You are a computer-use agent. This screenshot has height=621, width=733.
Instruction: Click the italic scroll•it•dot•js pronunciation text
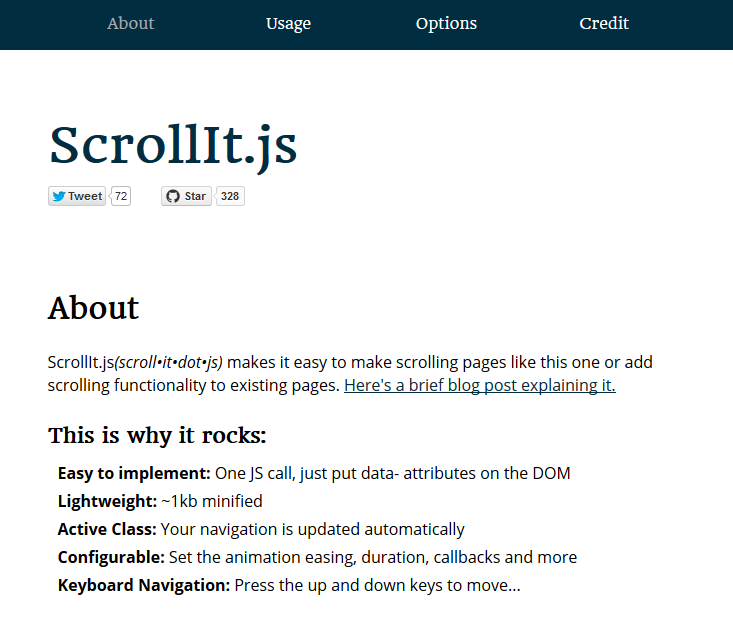coord(169,362)
